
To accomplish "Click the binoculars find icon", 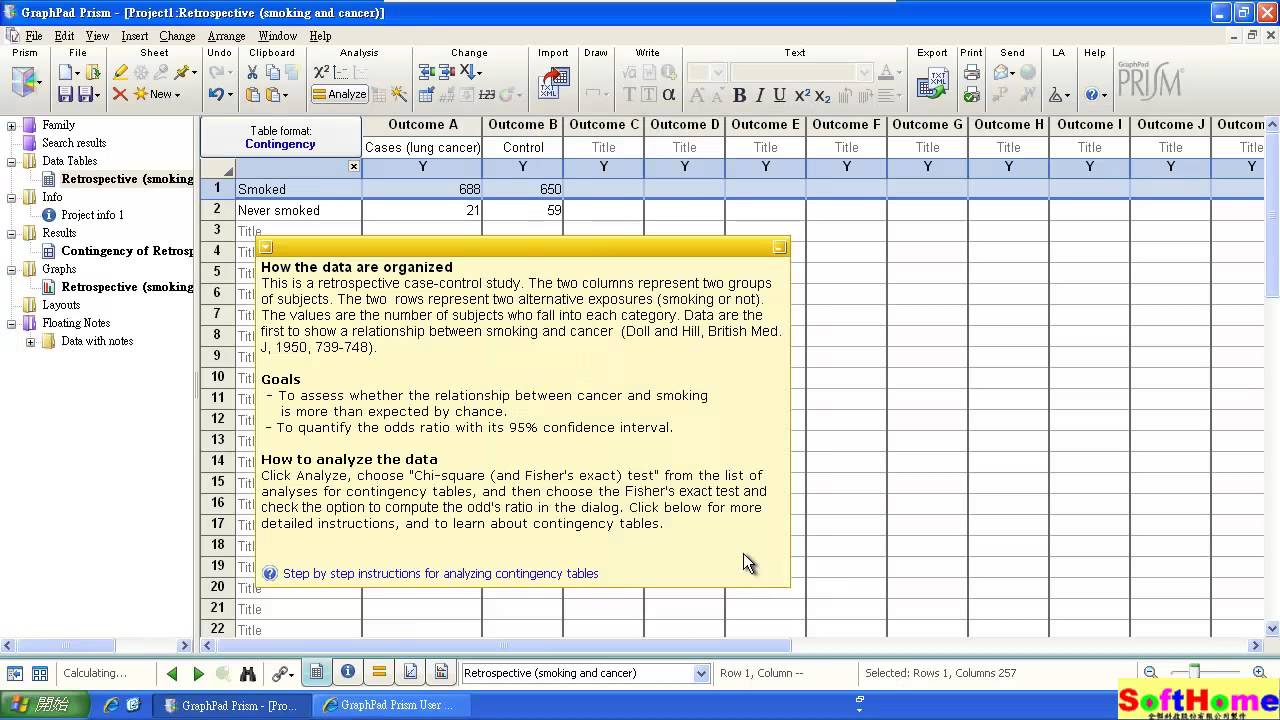I will pyautogui.click(x=248, y=674).
